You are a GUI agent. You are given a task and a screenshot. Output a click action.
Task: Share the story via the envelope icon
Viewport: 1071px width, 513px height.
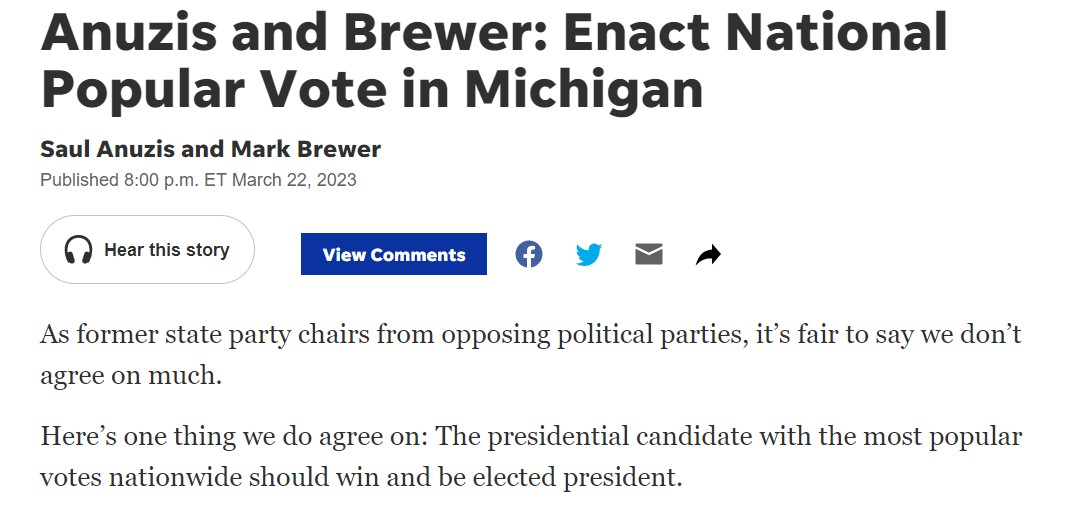[x=649, y=254]
